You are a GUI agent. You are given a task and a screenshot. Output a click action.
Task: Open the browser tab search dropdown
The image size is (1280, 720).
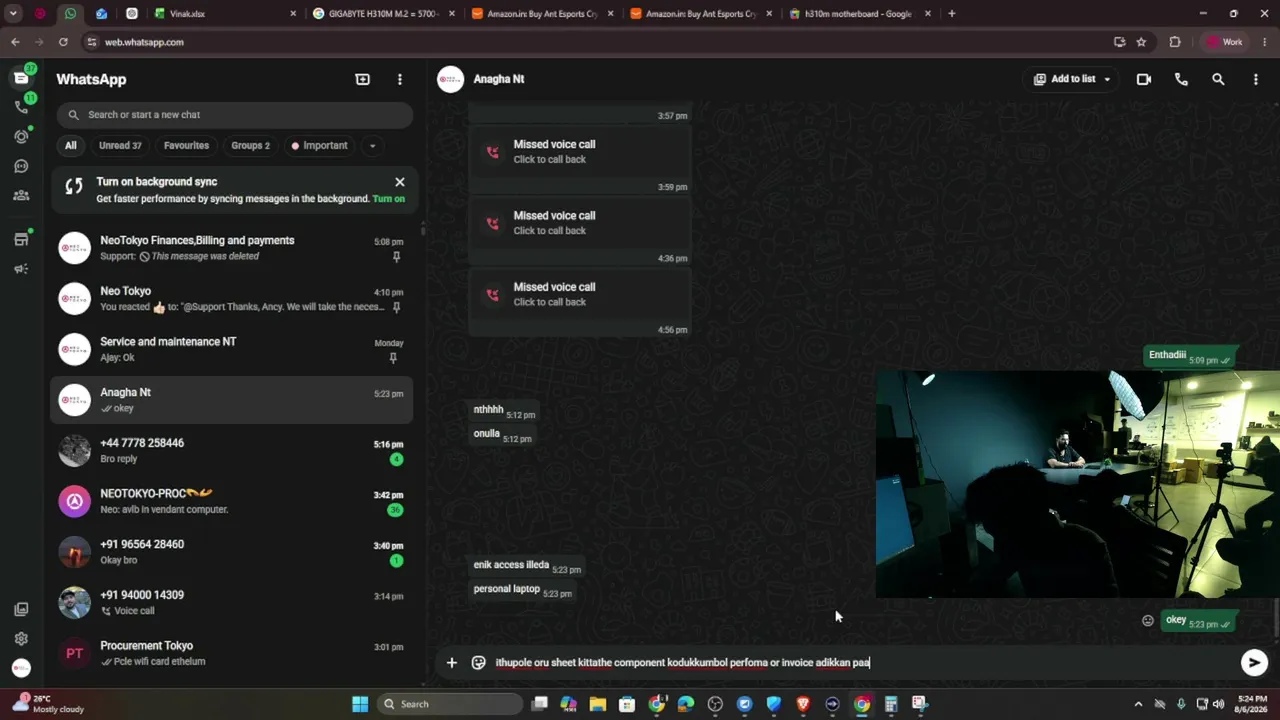[x=13, y=14]
